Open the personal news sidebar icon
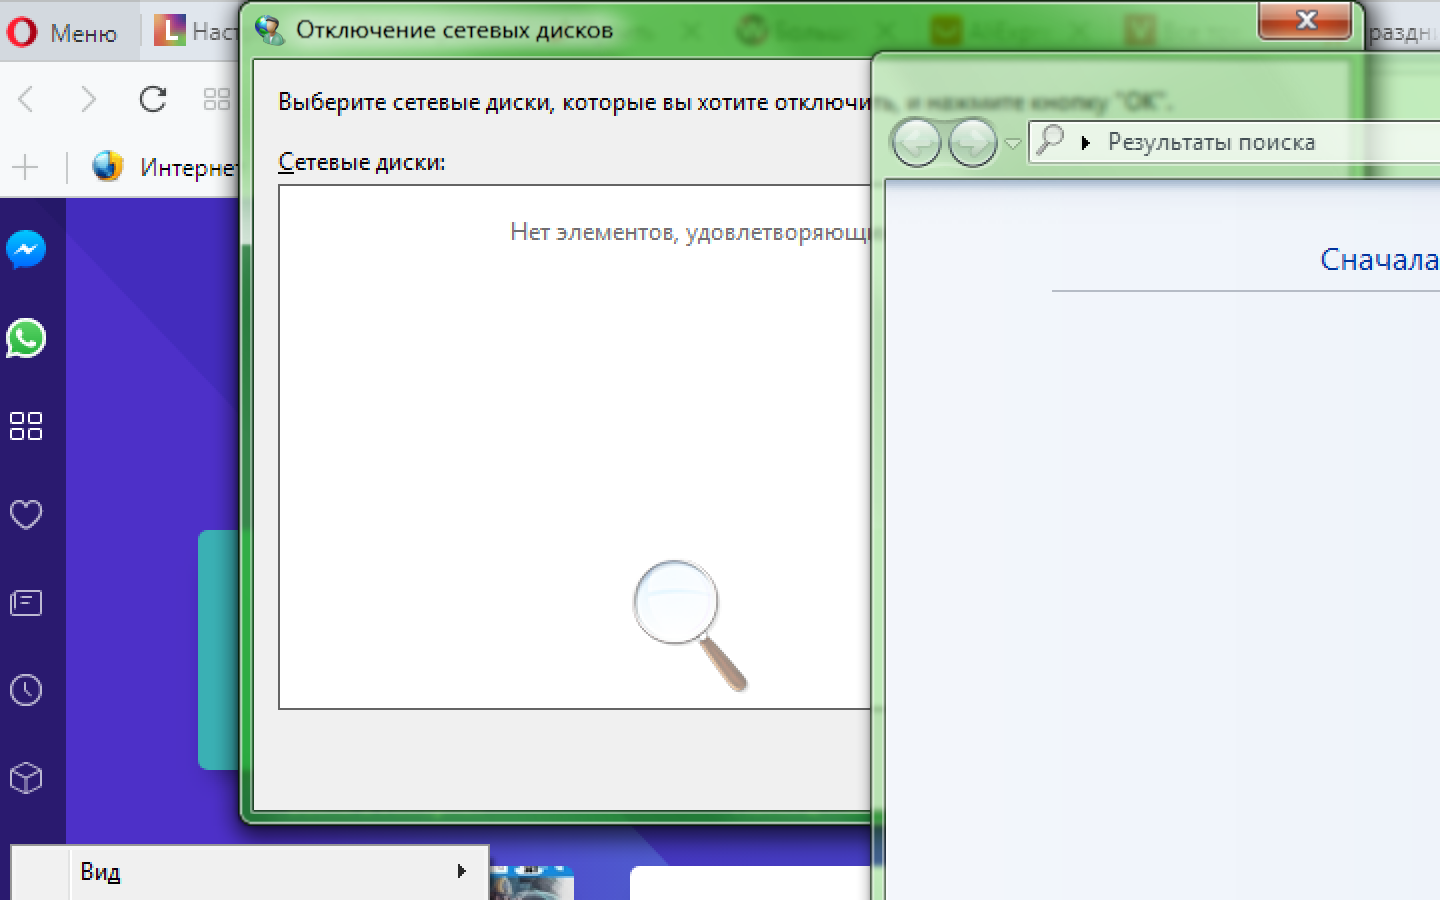This screenshot has width=1440, height=900. point(26,603)
